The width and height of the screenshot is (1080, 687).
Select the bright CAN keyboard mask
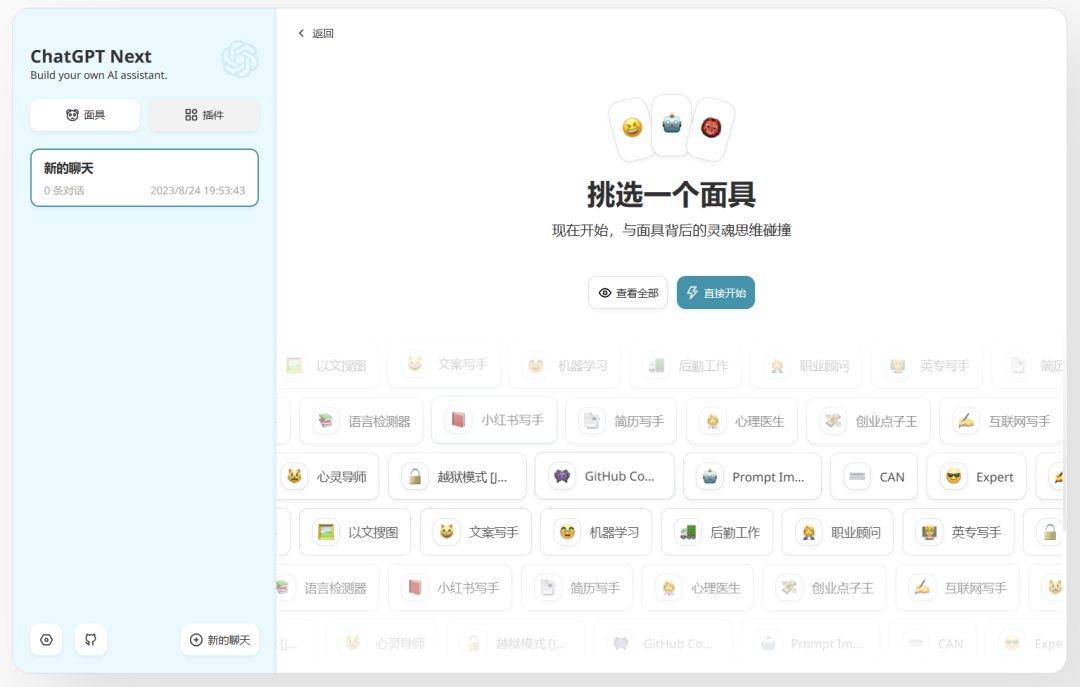[x=874, y=477]
